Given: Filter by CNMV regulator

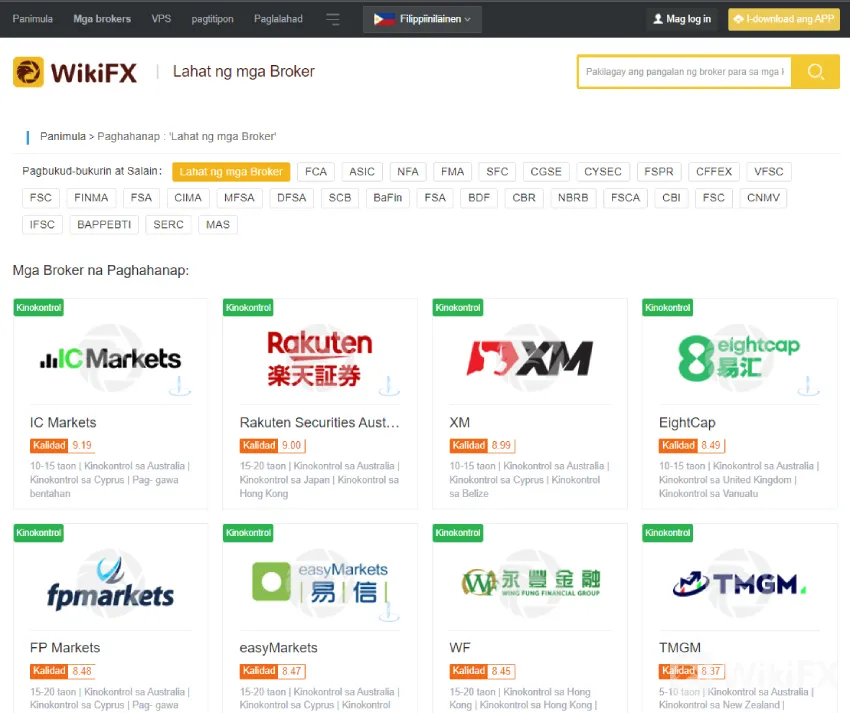Looking at the screenshot, I should click(763, 198).
